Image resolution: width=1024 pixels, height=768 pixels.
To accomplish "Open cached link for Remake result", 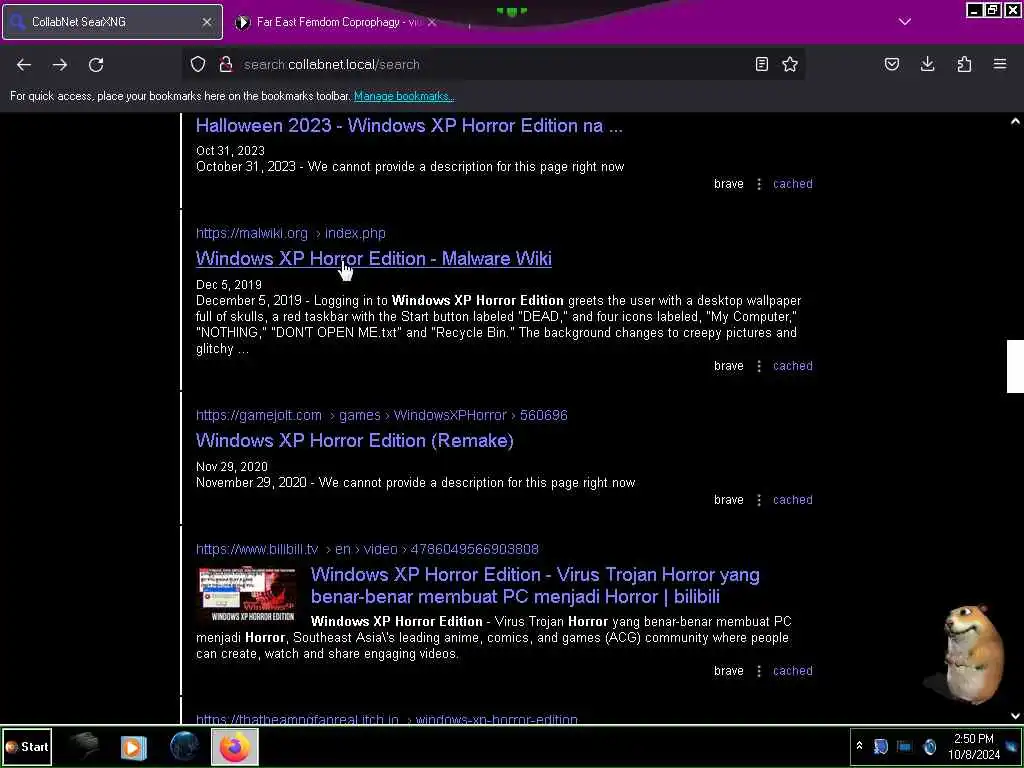I will tap(793, 500).
